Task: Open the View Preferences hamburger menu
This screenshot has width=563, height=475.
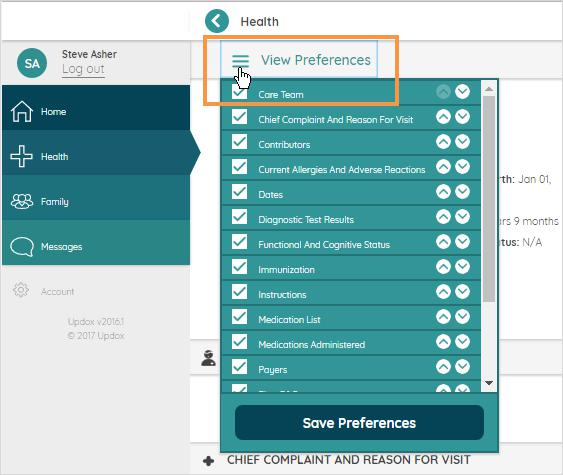Action: tap(241, 61)
